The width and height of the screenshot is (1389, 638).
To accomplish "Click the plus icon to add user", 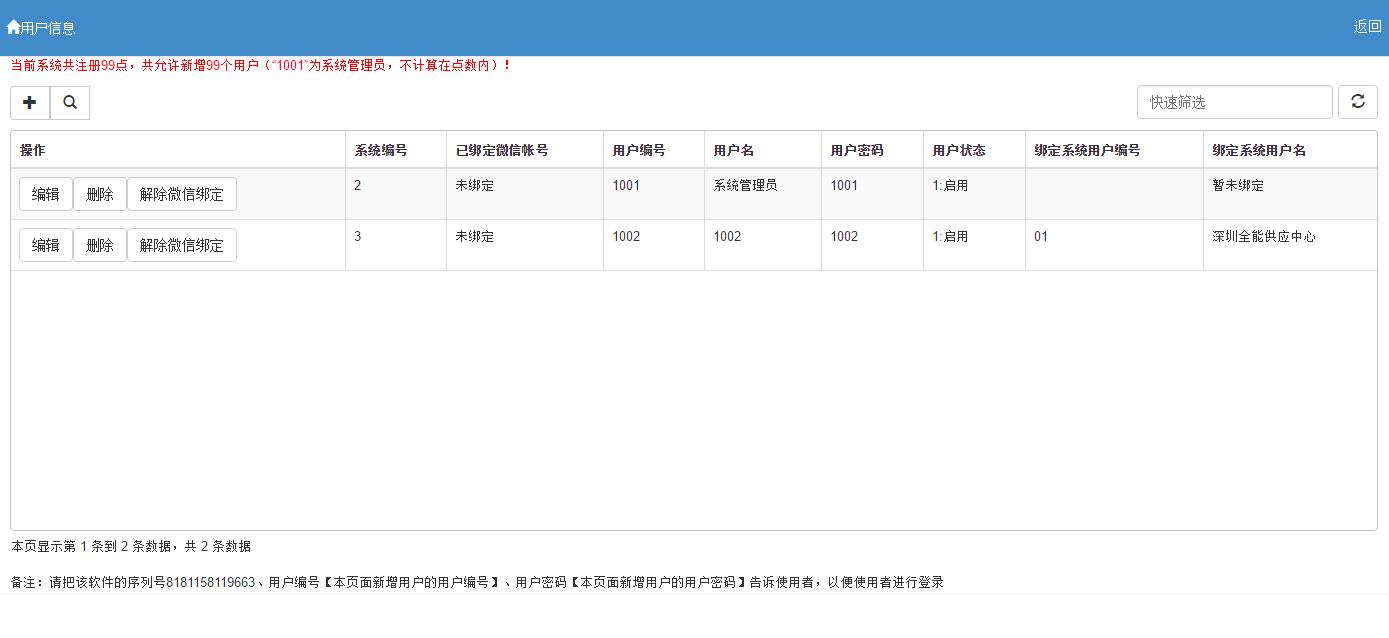I will [x=30, y=102].
